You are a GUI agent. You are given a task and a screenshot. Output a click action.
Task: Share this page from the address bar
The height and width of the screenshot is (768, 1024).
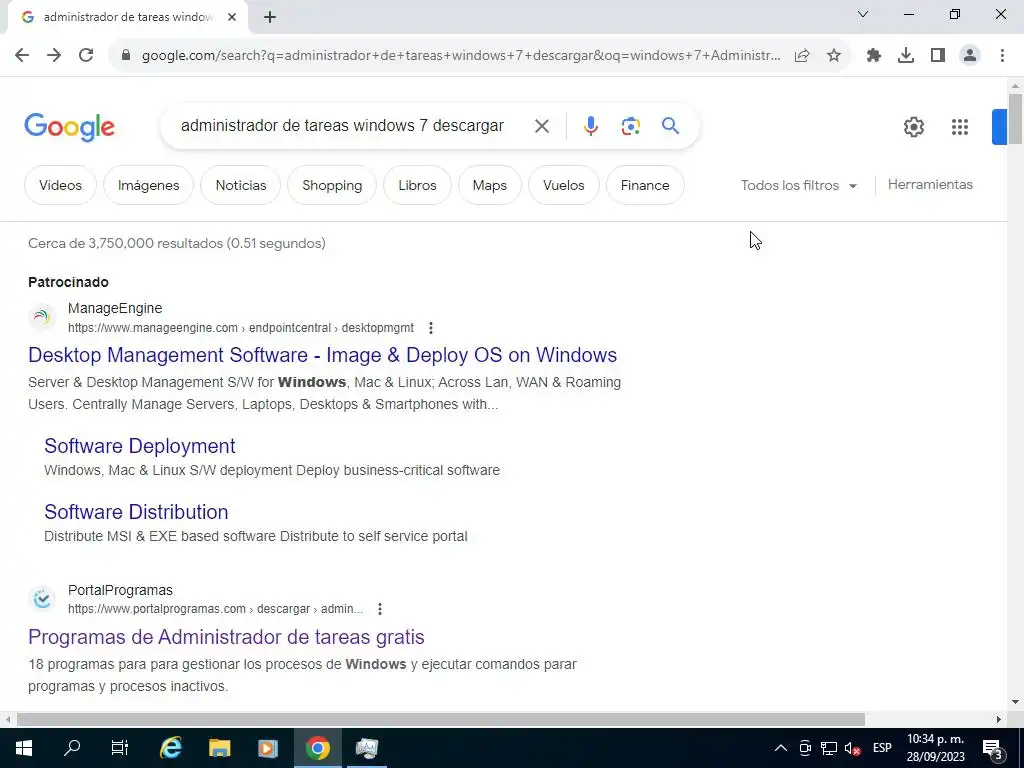coord(802,56)
